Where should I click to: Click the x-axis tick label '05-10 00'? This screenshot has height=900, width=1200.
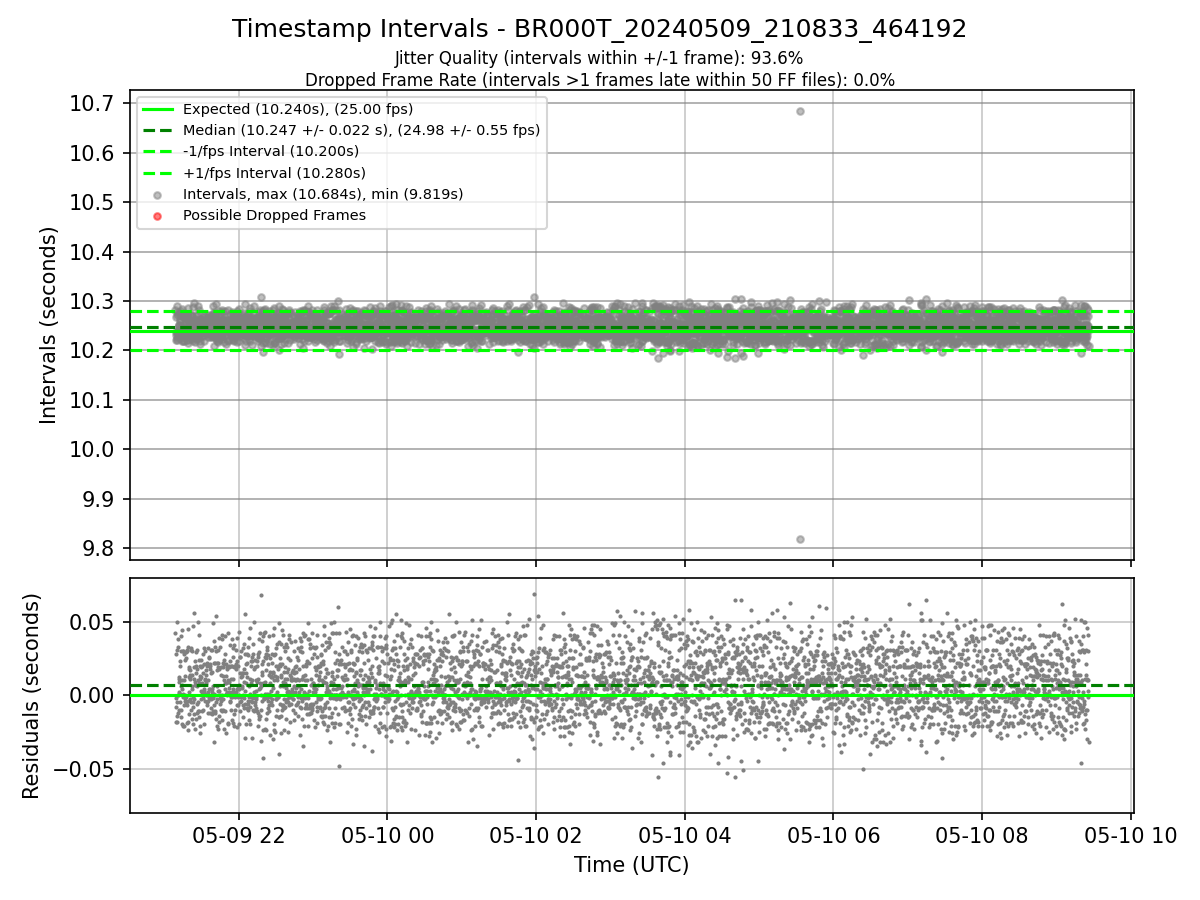387,834
